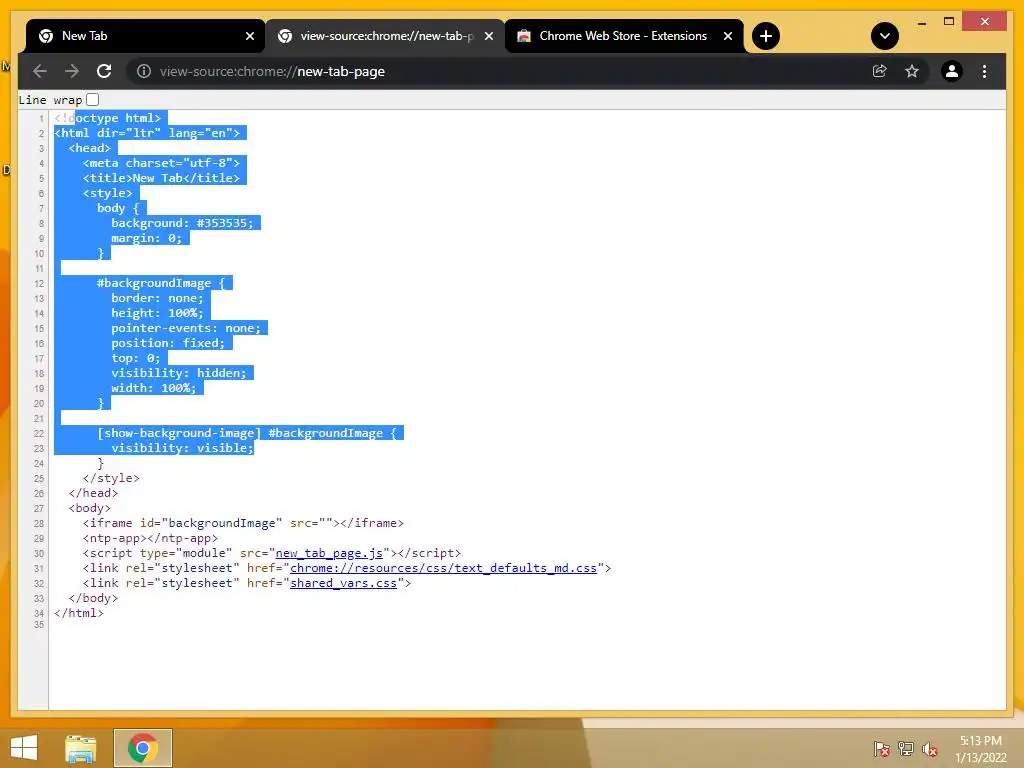The height and width of the screenshot is (768, 1024).
Task: Click the 'background: #353535;' line
Action: tap(182, 223)
